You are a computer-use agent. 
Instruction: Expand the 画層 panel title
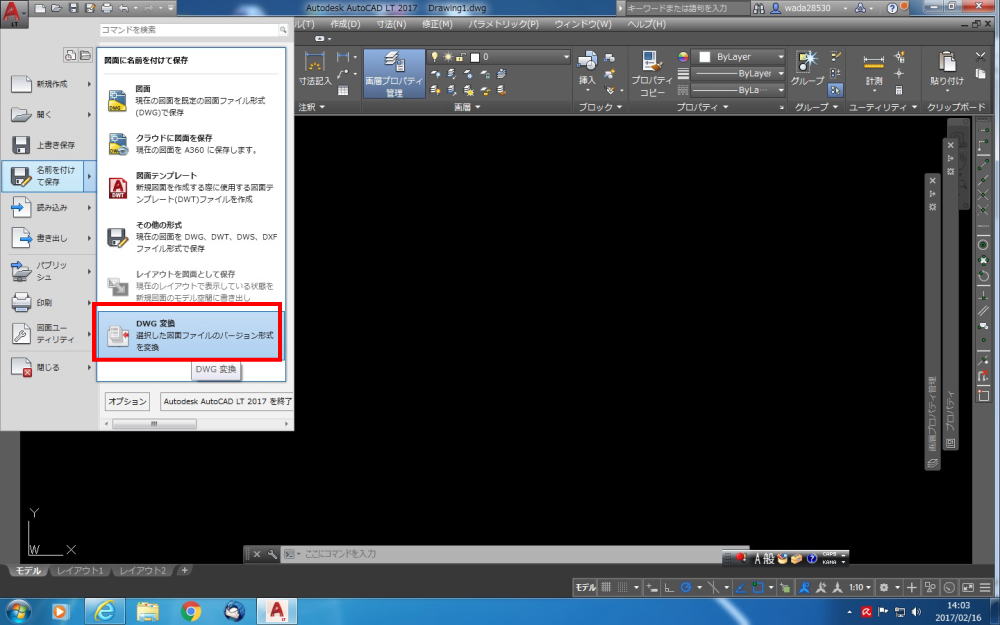(467, 107)
